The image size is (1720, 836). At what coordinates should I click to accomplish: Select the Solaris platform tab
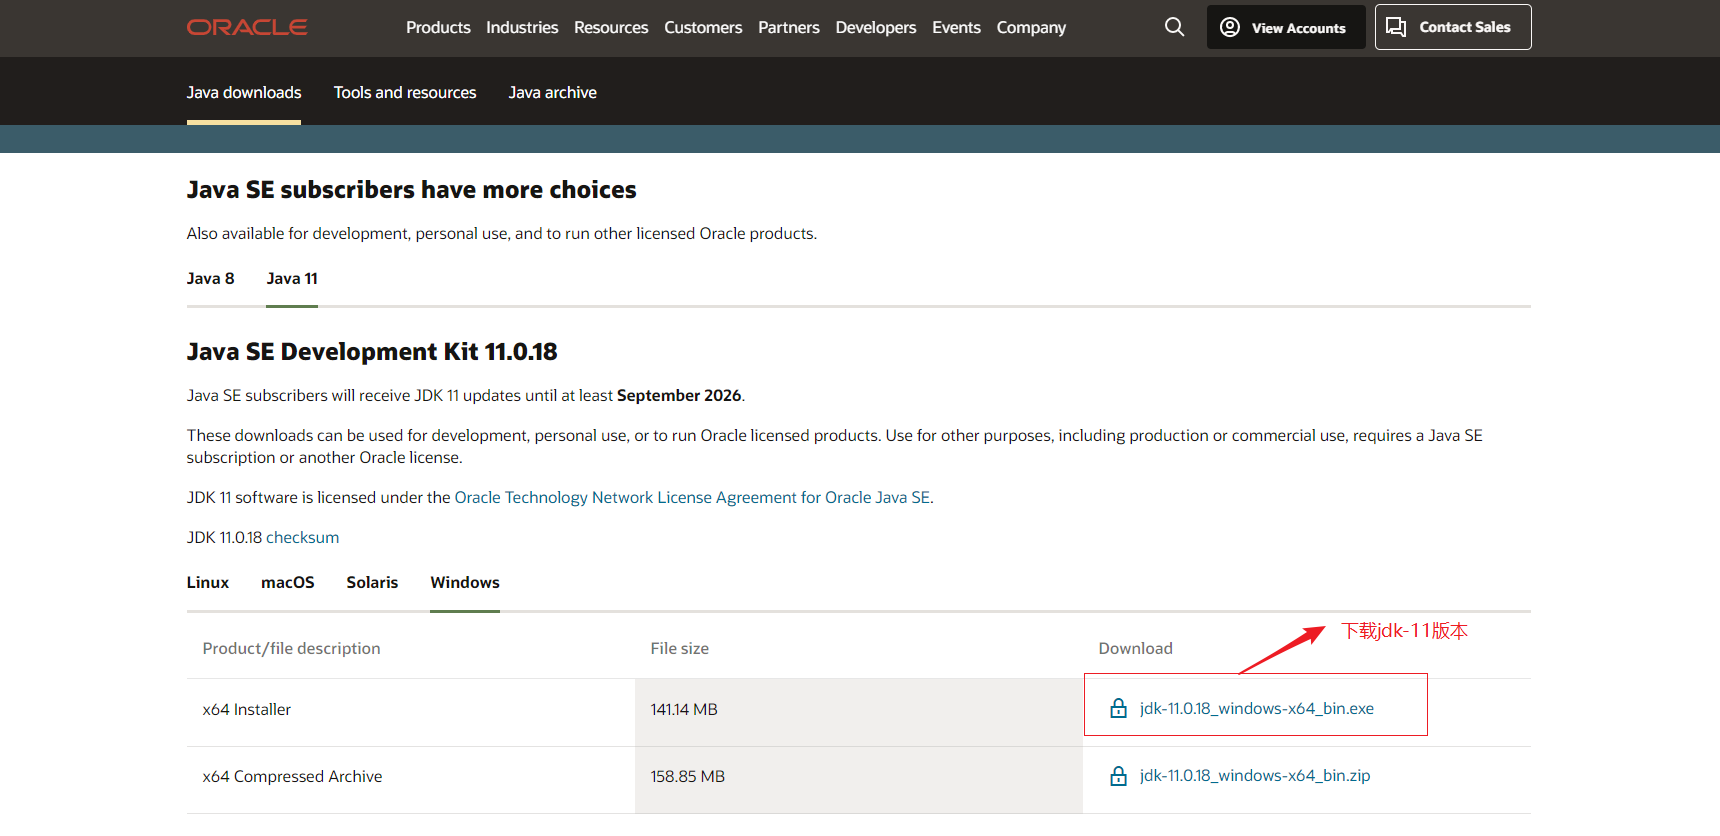pos(372,583)
